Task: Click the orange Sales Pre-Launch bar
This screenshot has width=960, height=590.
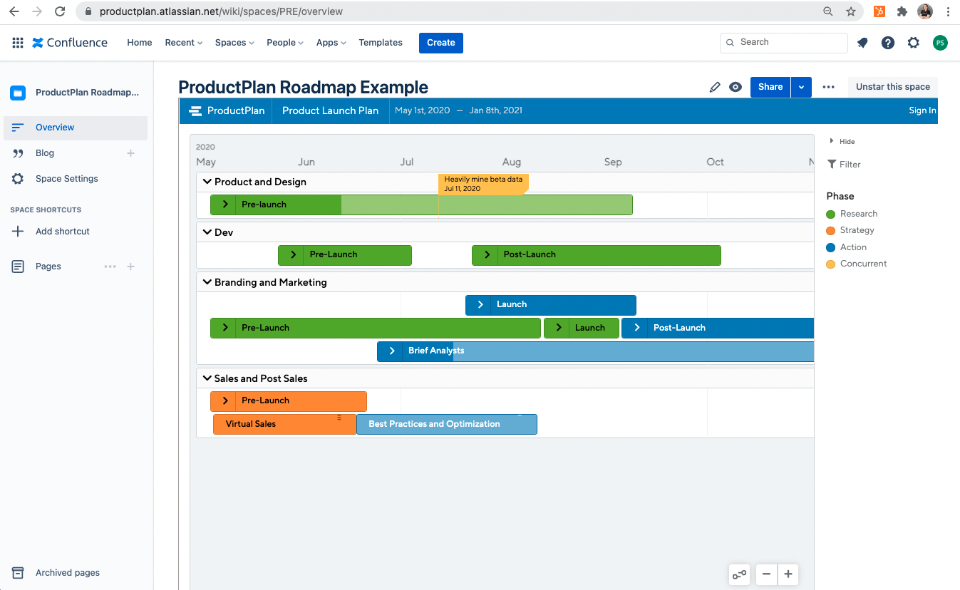Action: point(288,401)
